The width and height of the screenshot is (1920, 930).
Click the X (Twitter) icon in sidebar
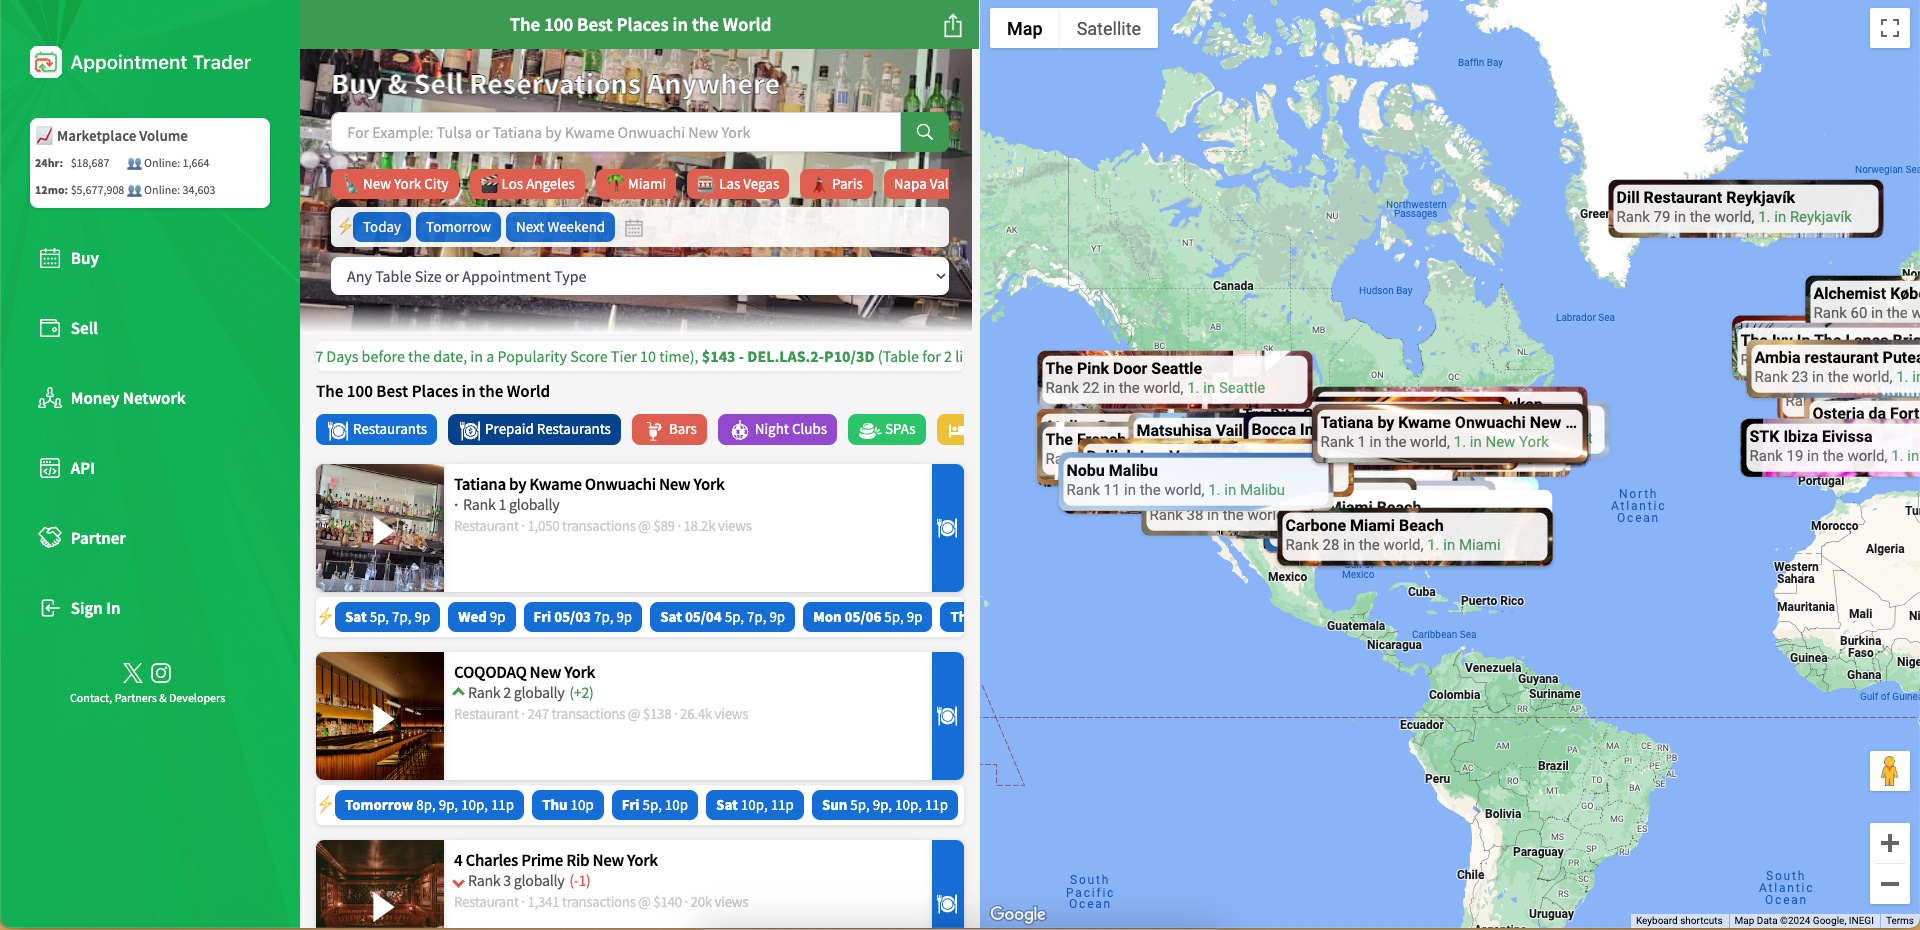132,673
